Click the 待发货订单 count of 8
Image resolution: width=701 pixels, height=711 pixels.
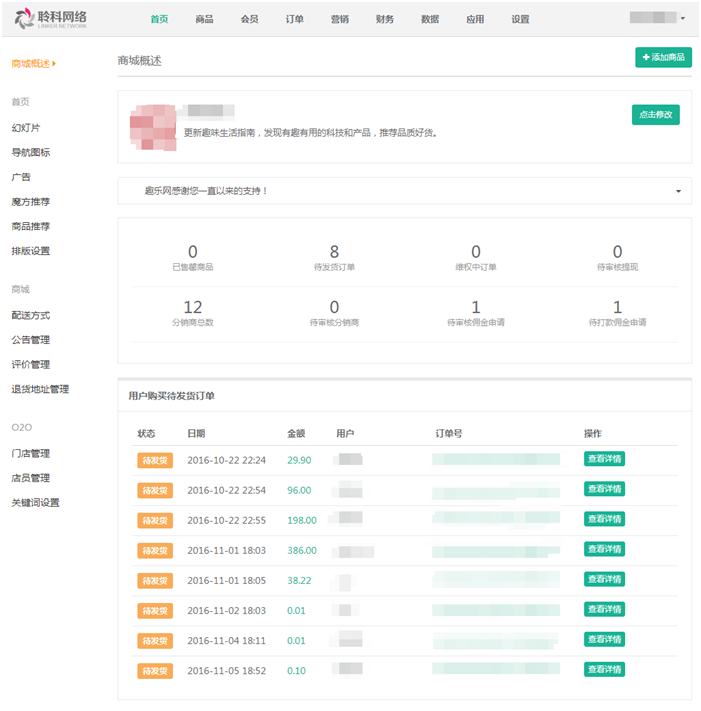tap(334, 253)
